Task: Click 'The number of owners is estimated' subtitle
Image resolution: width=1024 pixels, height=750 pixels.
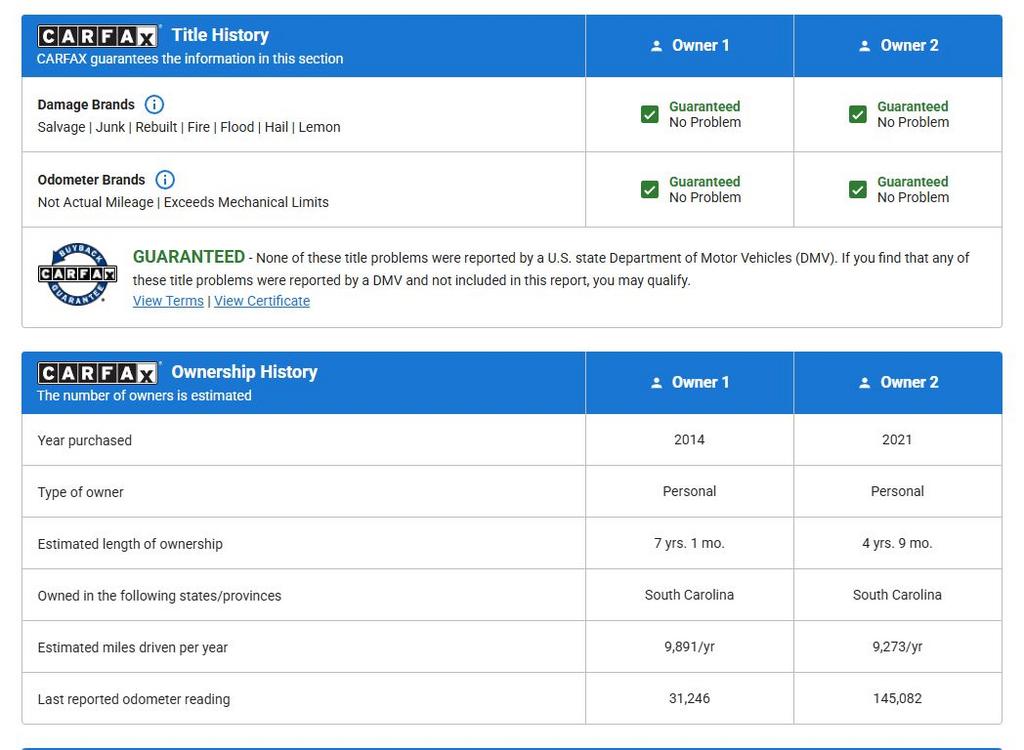Action: pos(144,395)
